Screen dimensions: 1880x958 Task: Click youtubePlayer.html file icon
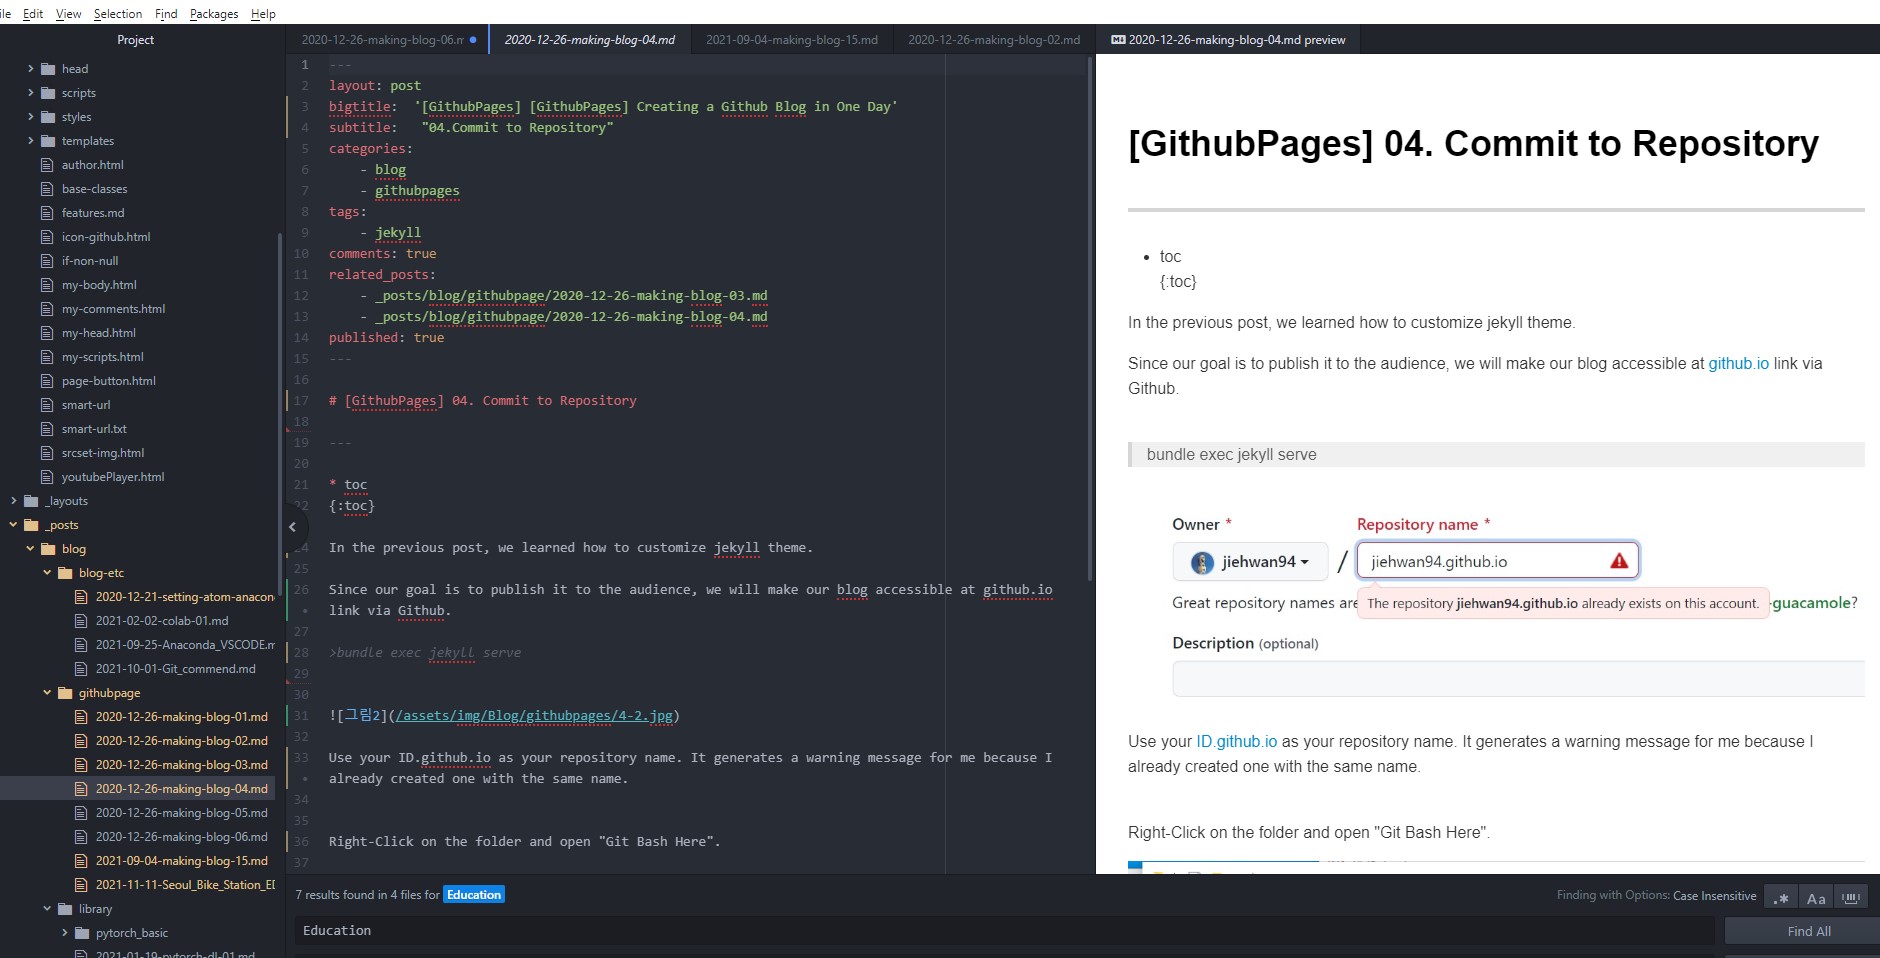click(47, 477)
